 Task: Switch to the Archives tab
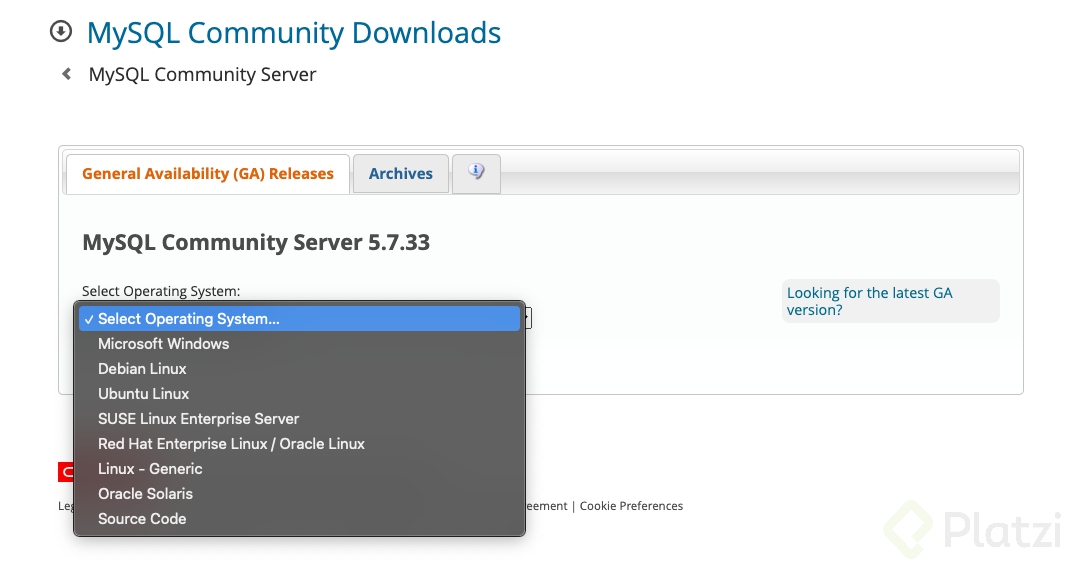point(401,174)
